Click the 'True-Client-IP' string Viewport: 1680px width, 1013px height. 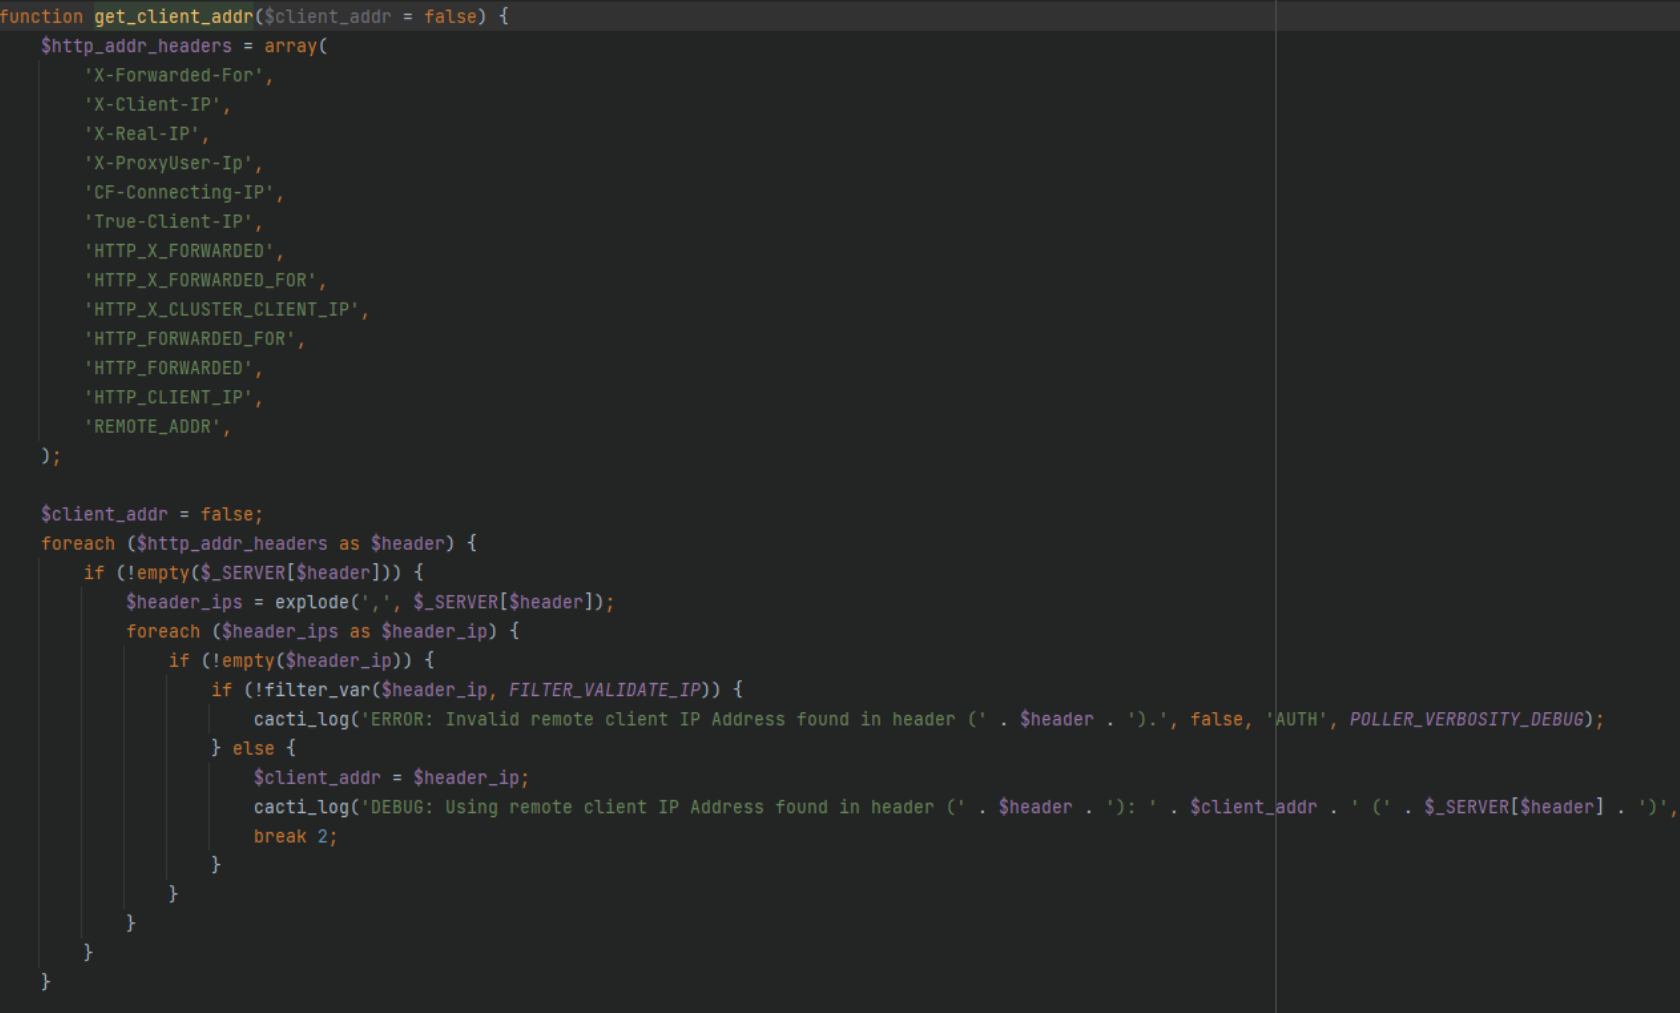click(168, 222)
